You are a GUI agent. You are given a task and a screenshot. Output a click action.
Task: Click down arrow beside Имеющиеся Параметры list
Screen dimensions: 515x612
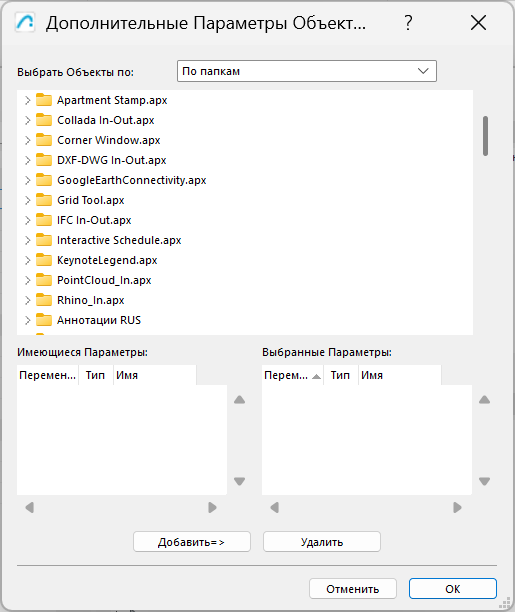[239, 481]
